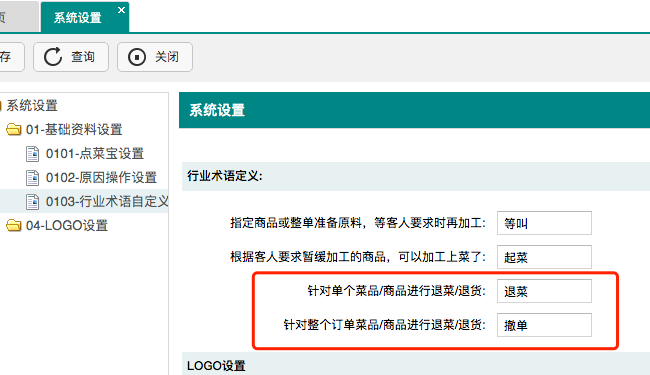Collapse the 01-基础资料设置 folder node
Image resolution: width=650 pixels, height=375 pixels.
tap(74, 130)
